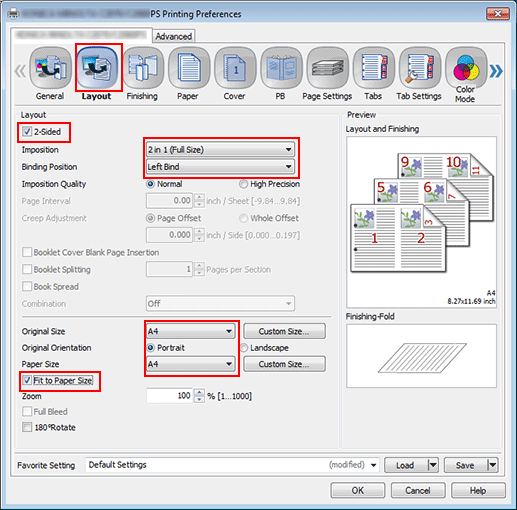This screenshot has height=510, width=517.
Task: Disable Fit to Paper Size
Action: click(27, 380)
